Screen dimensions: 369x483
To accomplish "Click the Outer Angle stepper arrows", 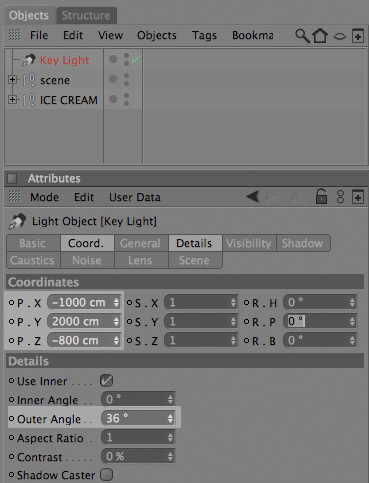I will coord(170,419).
